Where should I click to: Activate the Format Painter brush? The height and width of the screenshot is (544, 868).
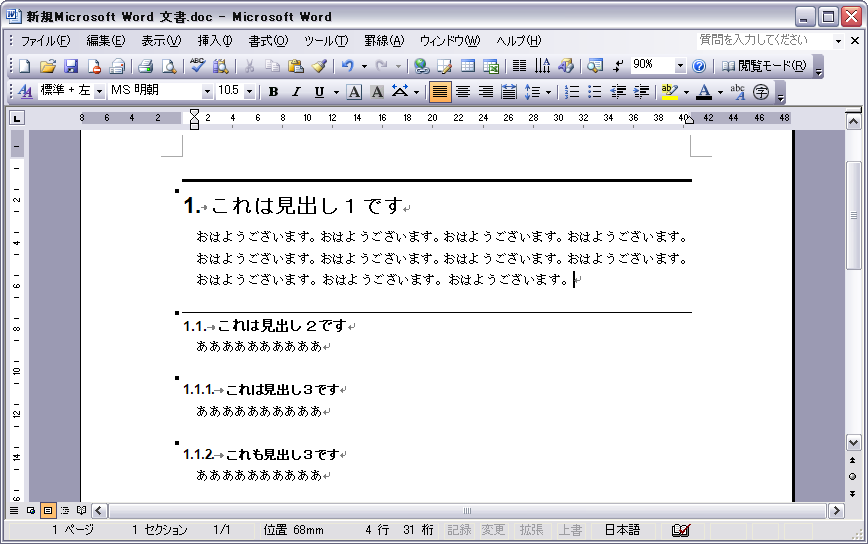coord(319,66)
